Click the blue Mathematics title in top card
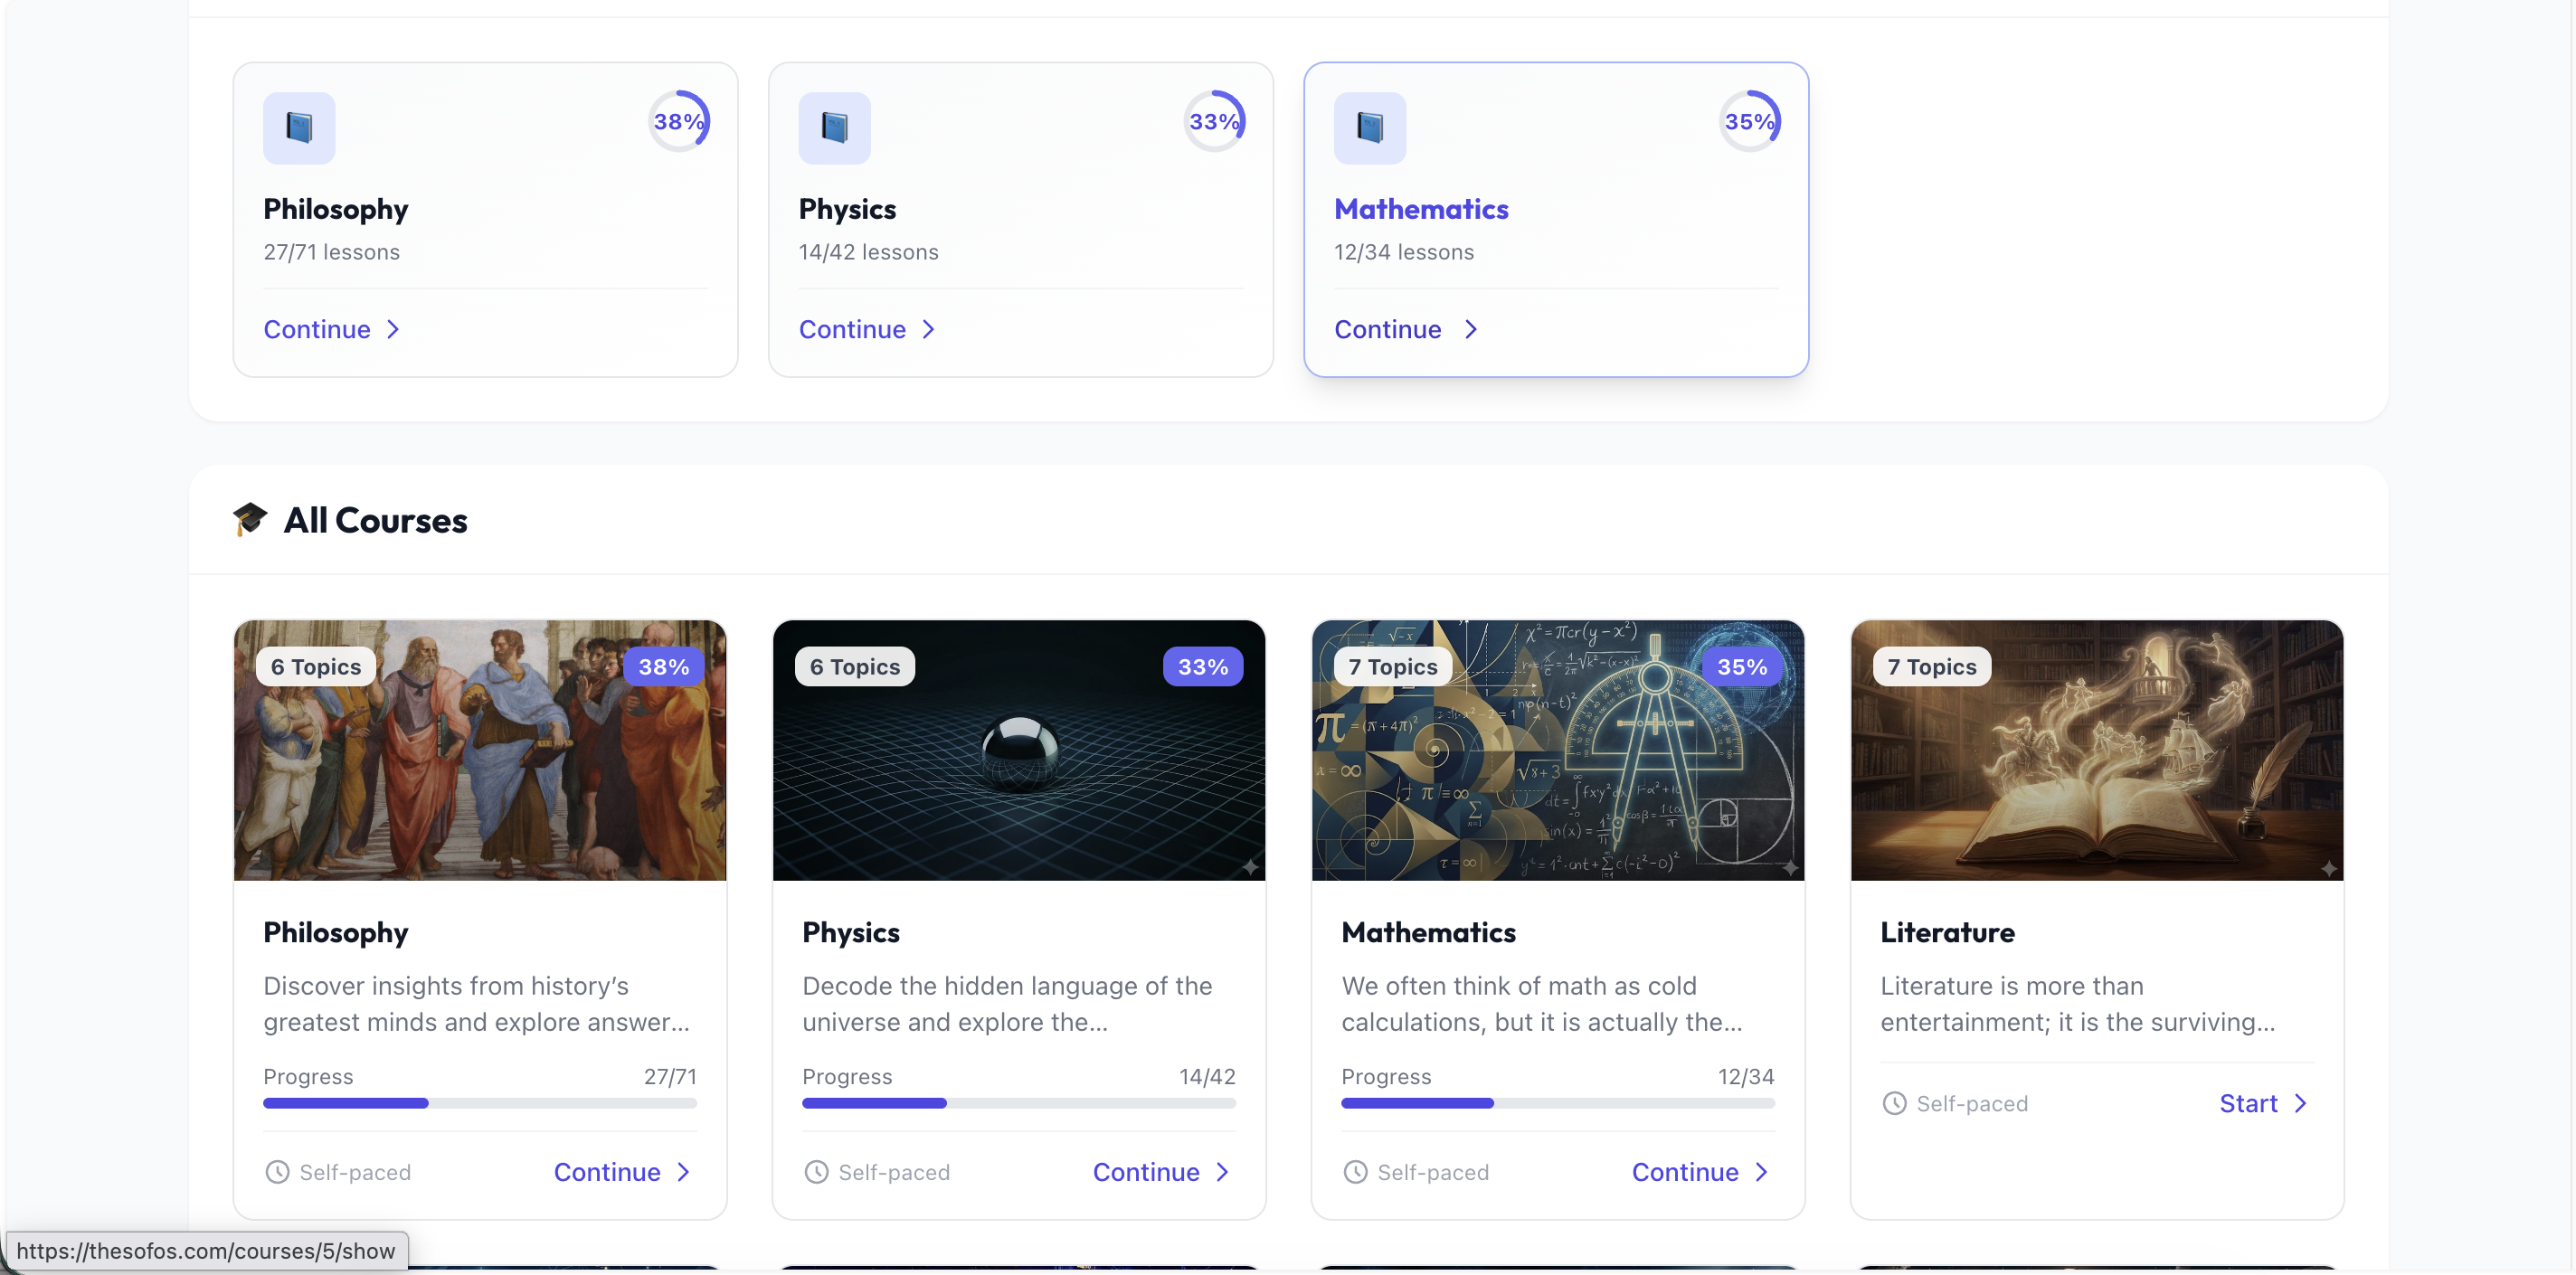This screenshot has width=2576, height=1275. [1420, 209]
